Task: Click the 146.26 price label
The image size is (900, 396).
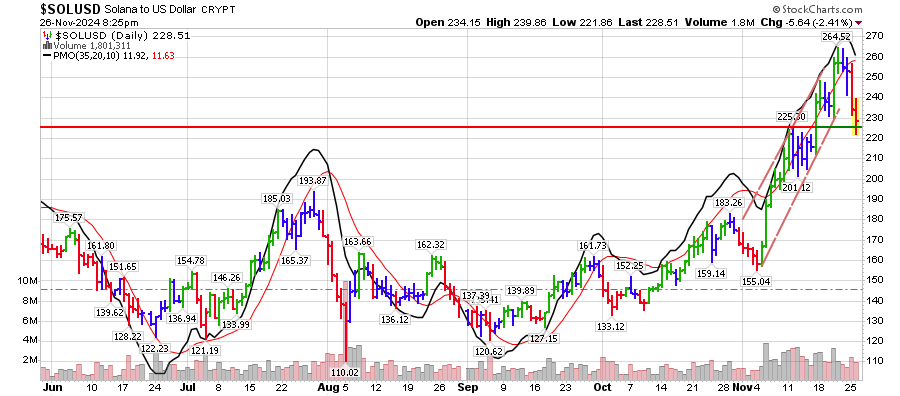Action: [226, 277]
